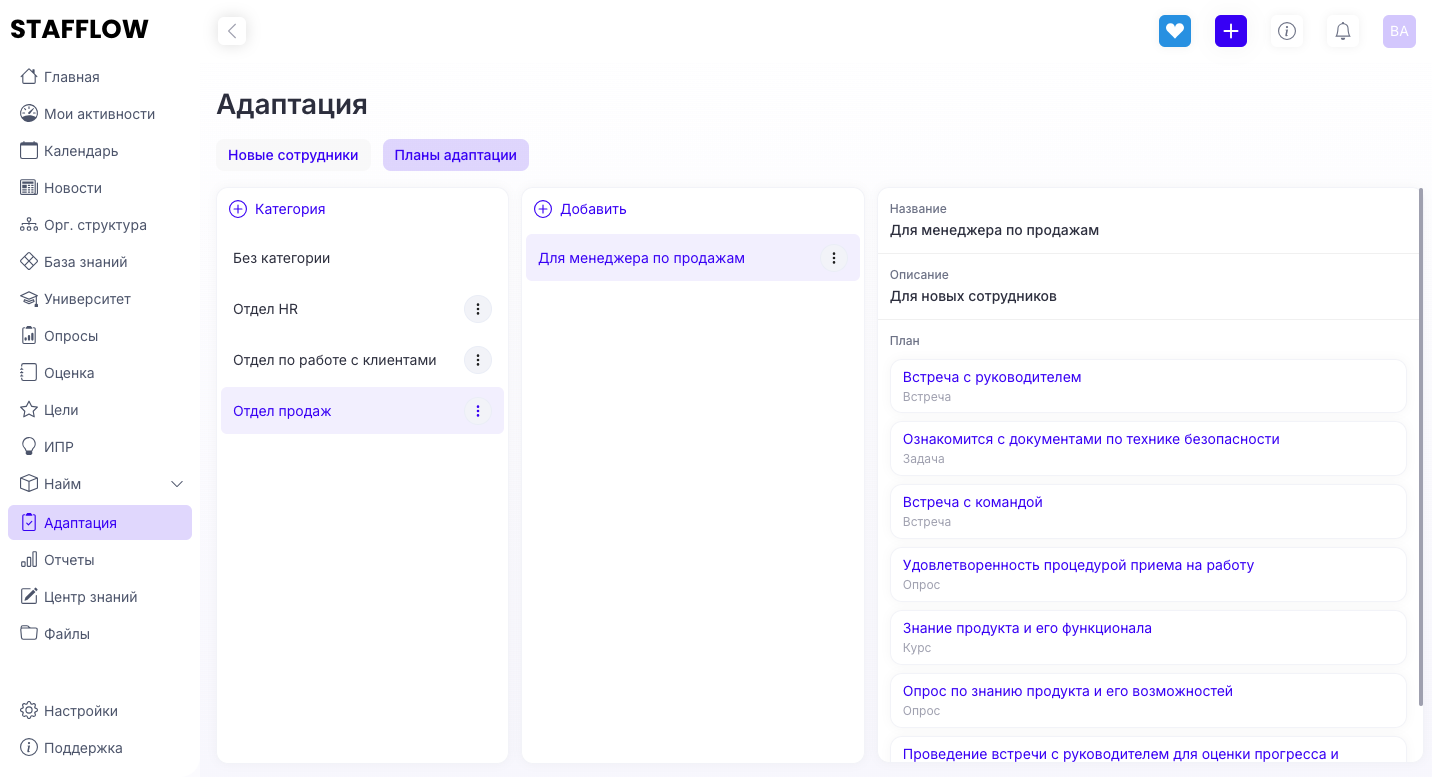
Task: Click the BA user avatar
Action: tap(1399, 31)
